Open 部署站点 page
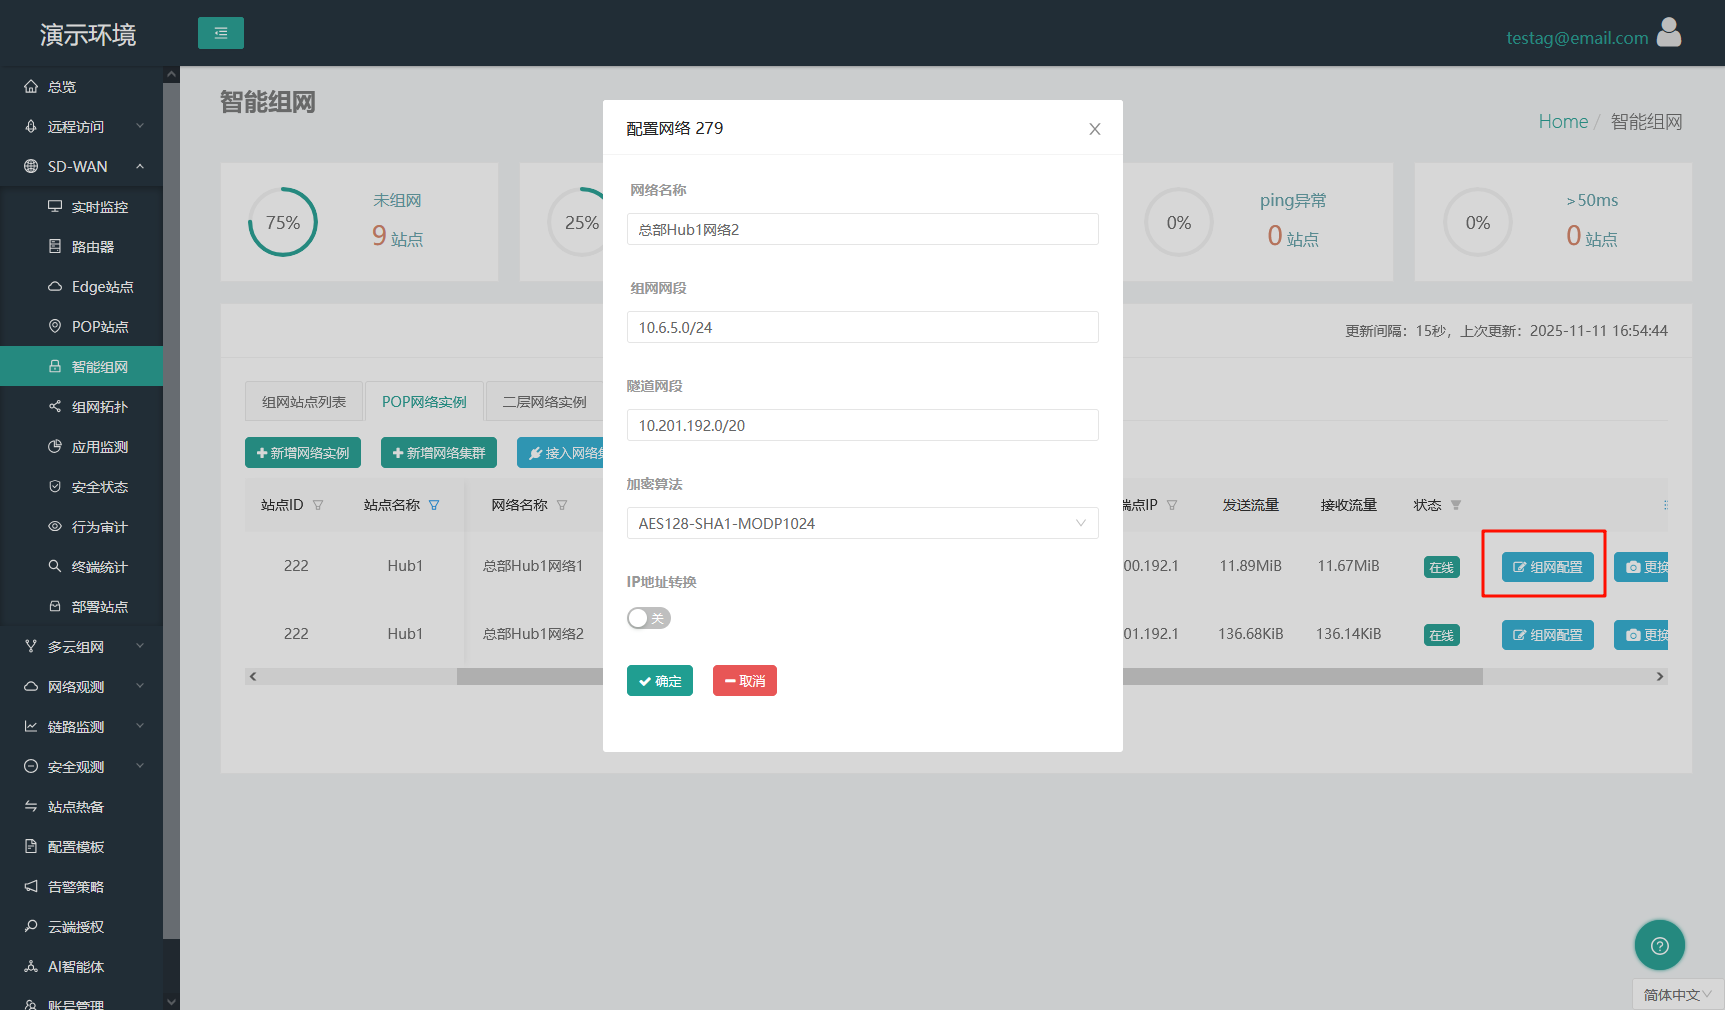 point(81,607)
